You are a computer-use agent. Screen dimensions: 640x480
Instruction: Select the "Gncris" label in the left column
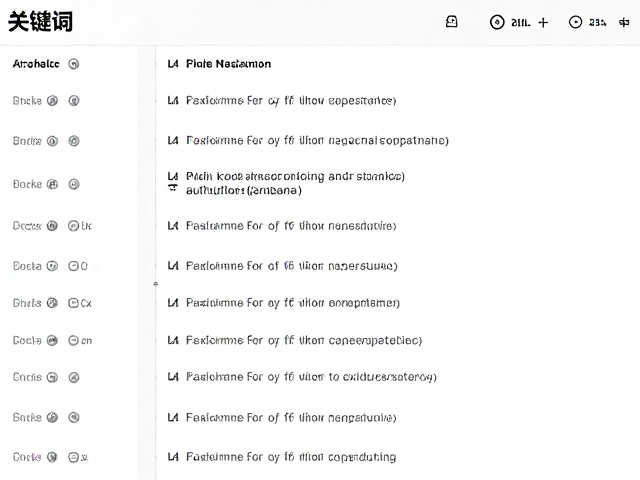[27, 377]
